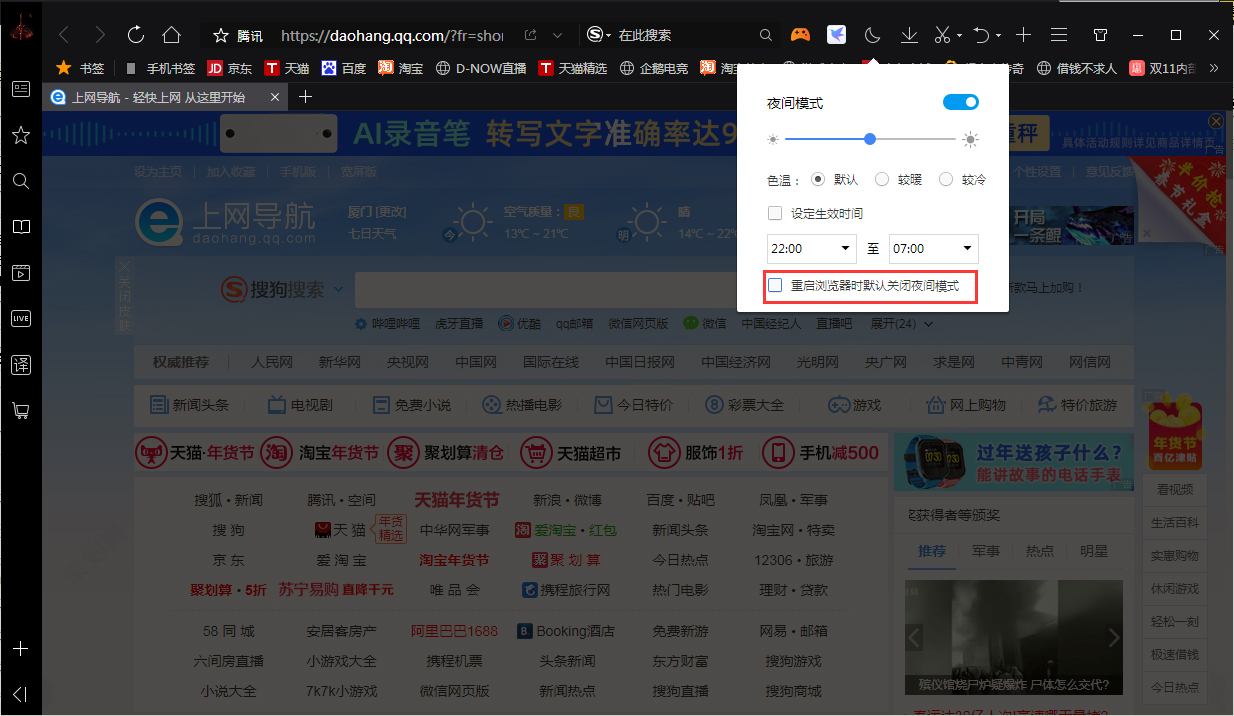The image size is (1234, 716).
Task: Select the 较暖 color temperature option
Action: (x=881, y=178)
